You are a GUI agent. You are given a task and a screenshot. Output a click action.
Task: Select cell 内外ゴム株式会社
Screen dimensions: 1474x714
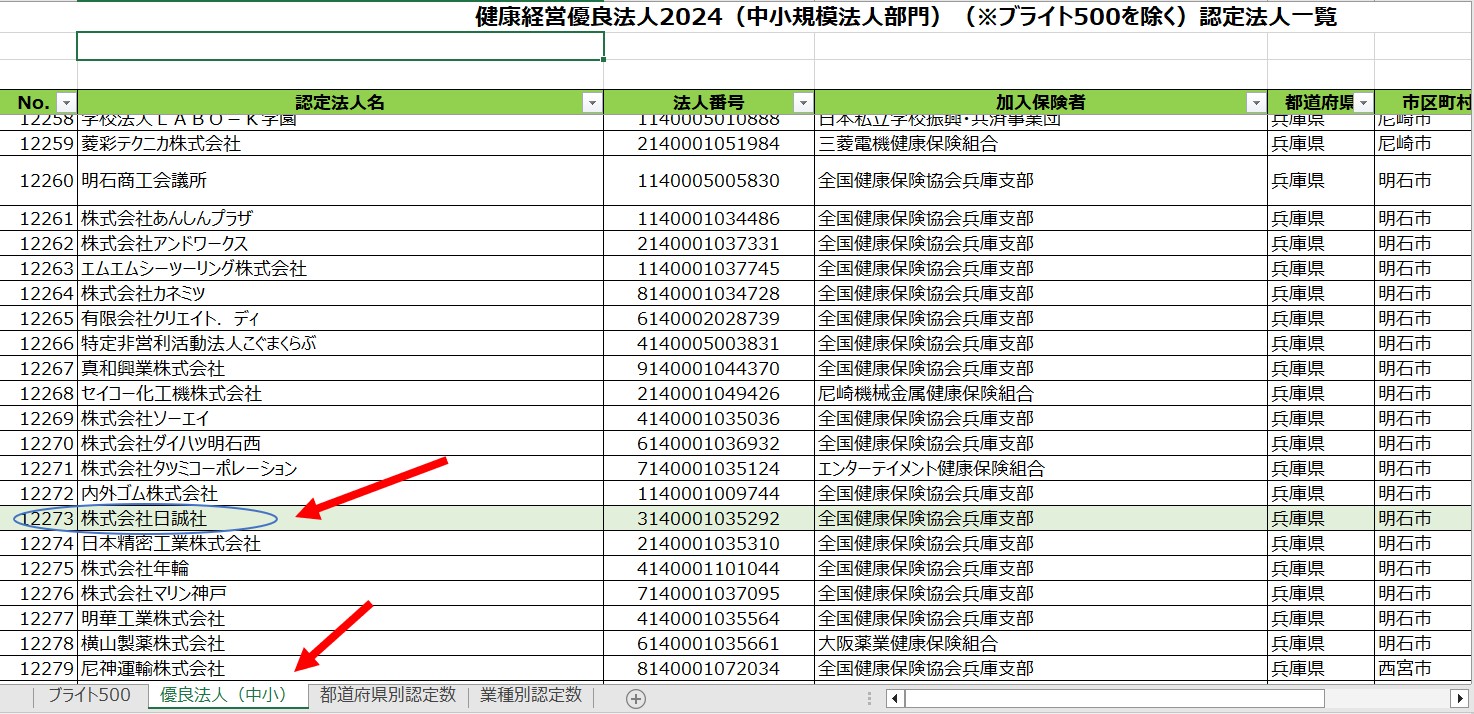pyautogui.click(x=341, y=494)
